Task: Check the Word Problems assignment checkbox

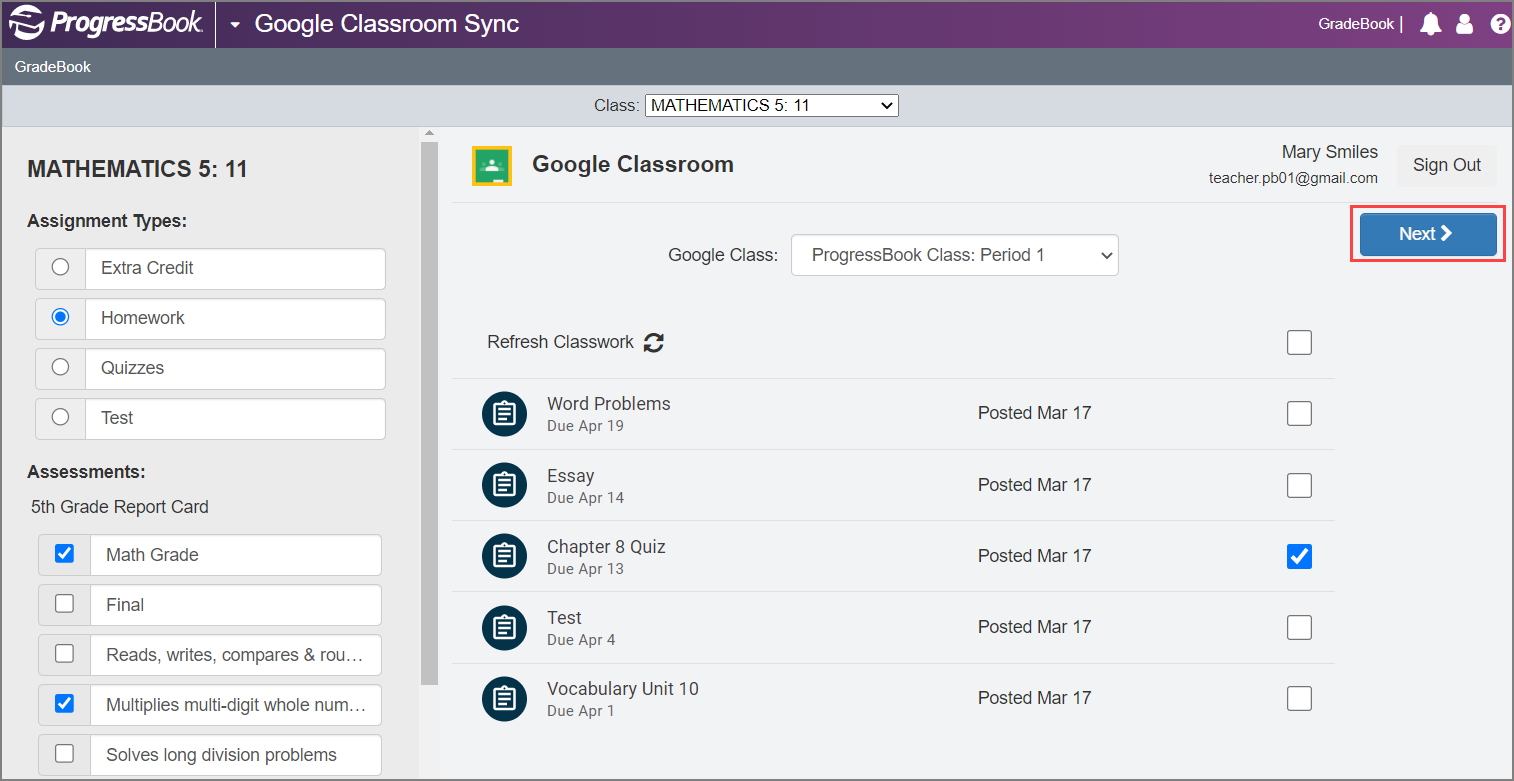Action: point(1299,414)
